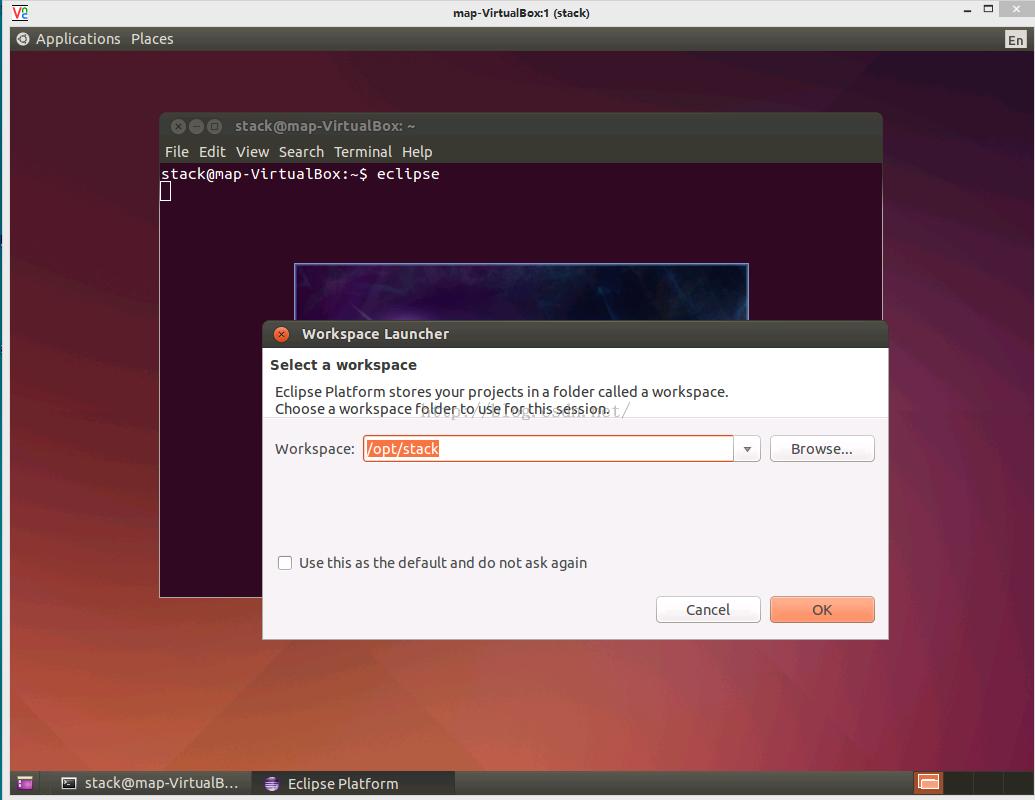This screenshot has width=1035, height=800.
Task: Open the terminal File menu
Action: (x=176, y=152)
